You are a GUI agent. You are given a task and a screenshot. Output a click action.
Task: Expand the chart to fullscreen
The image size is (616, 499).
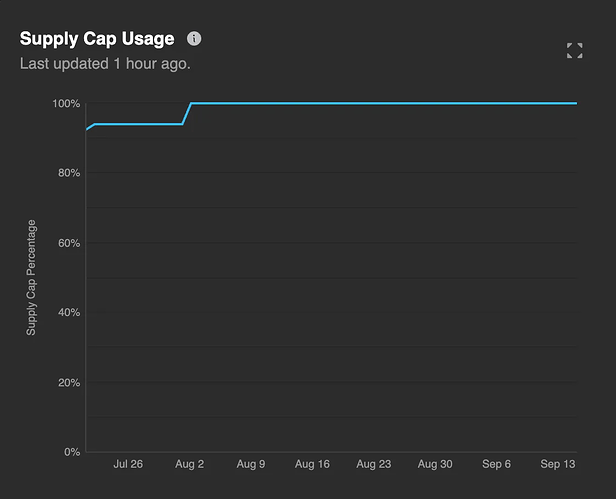pos(574,50)
